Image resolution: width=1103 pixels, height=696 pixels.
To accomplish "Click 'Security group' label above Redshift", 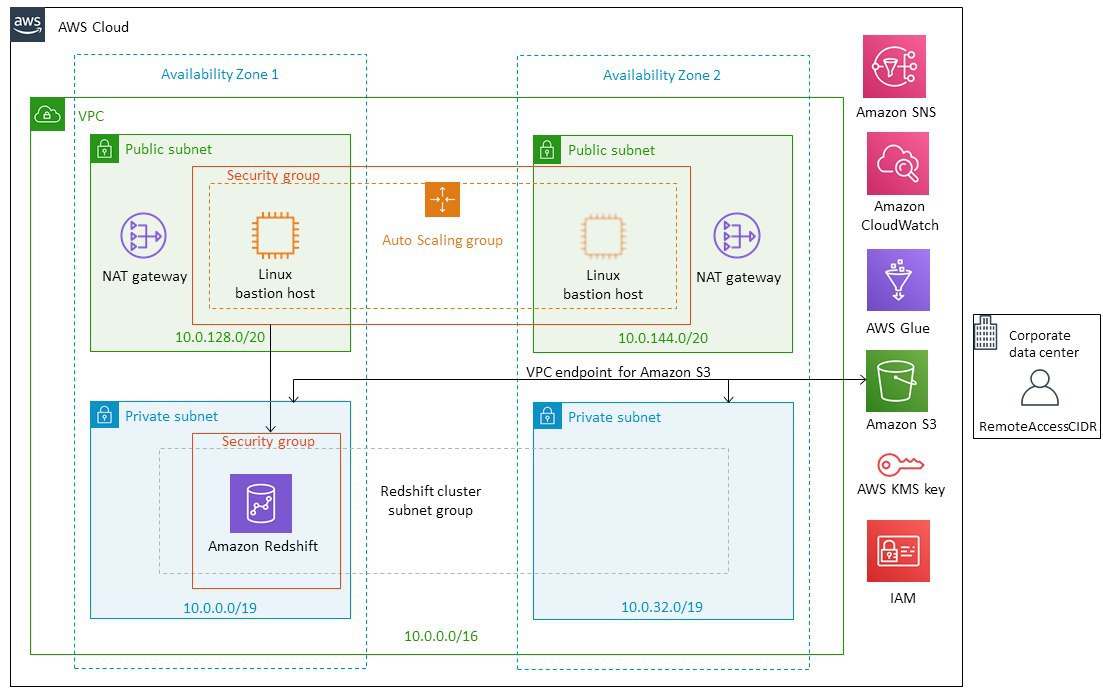I will pyautogui.click(x=268, y=441).
